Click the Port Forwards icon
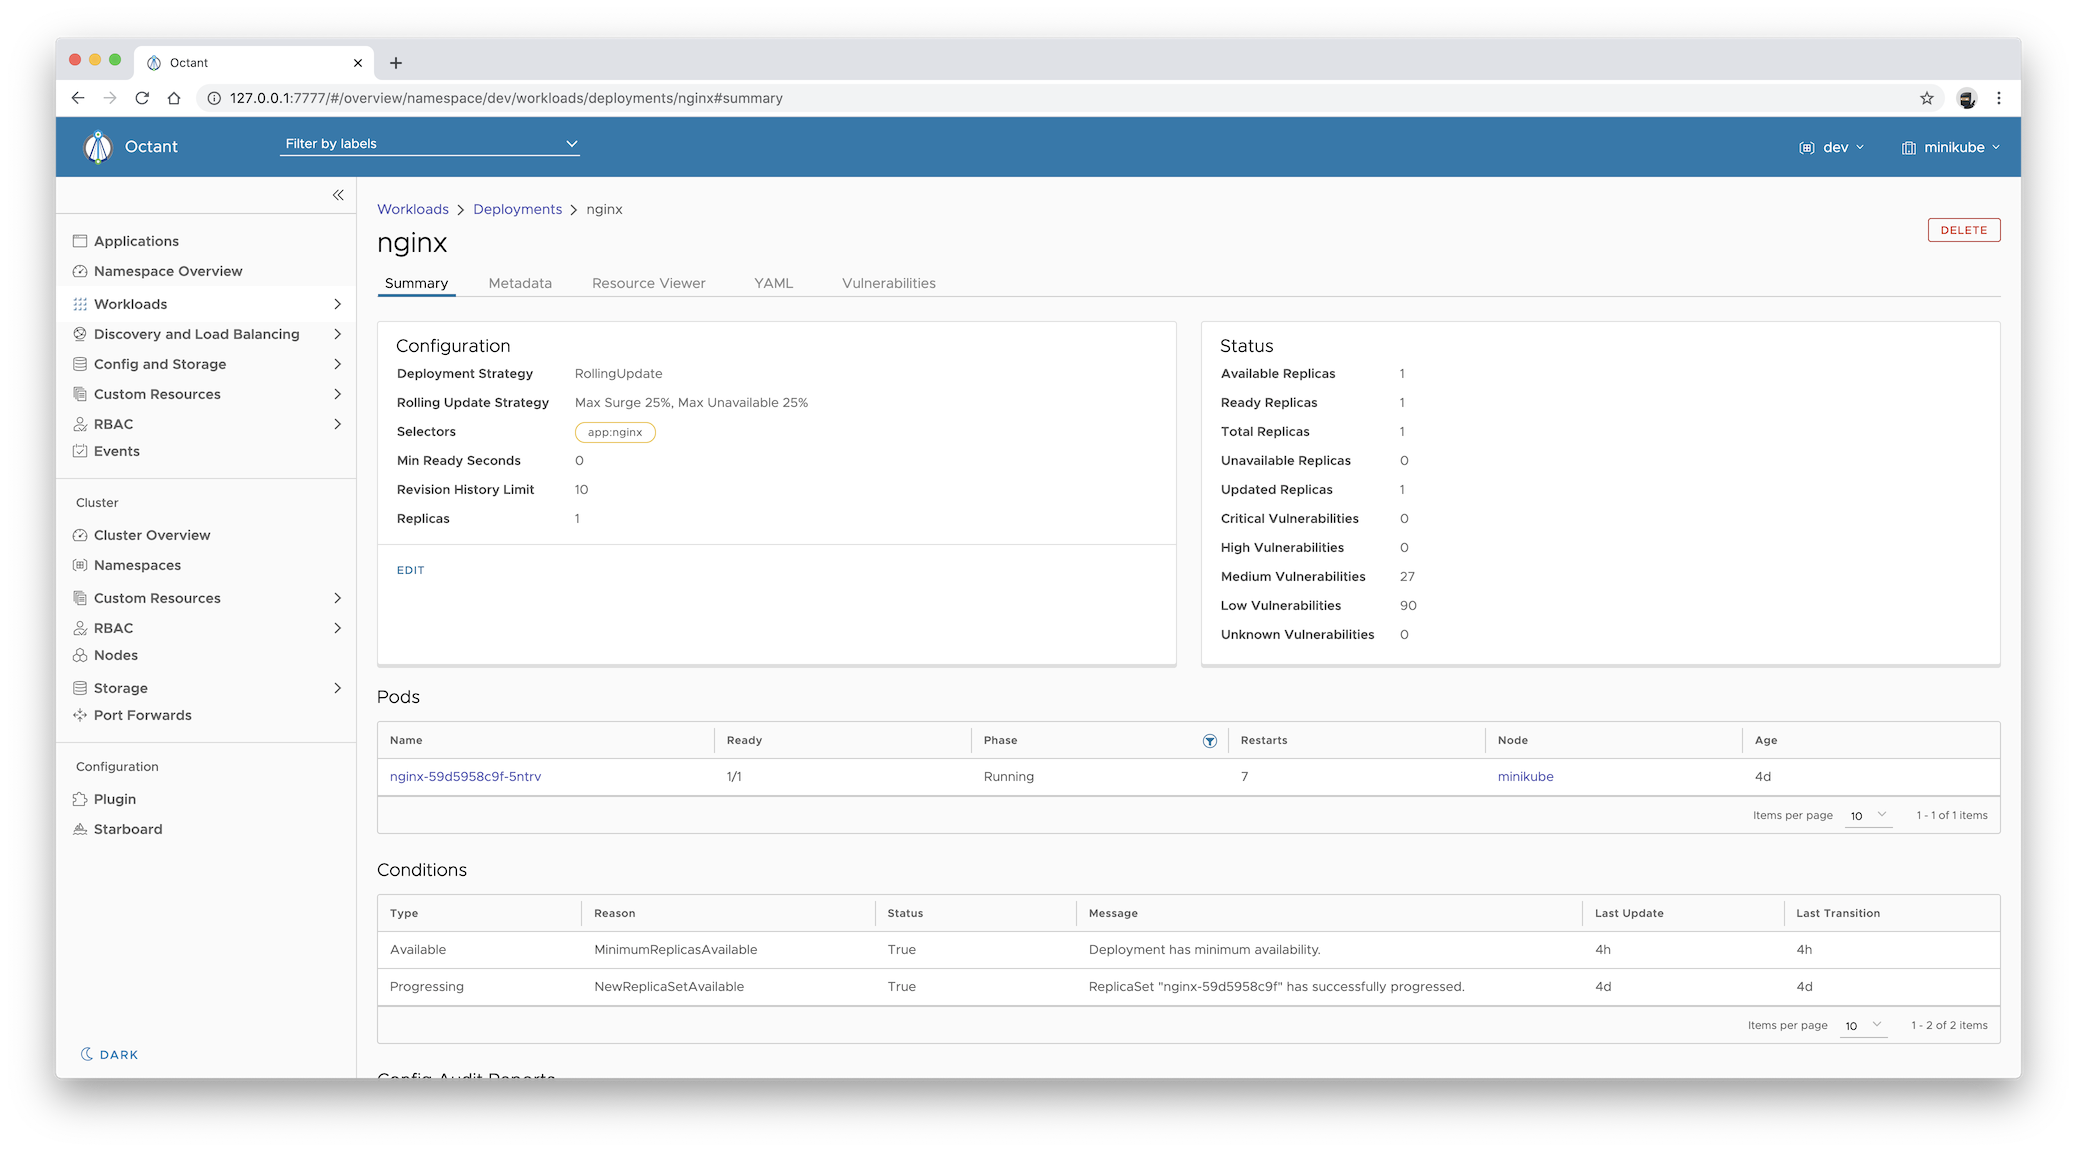Image resolution: width=2077 pixels, height=1152 pixels. tap(80, 715)
